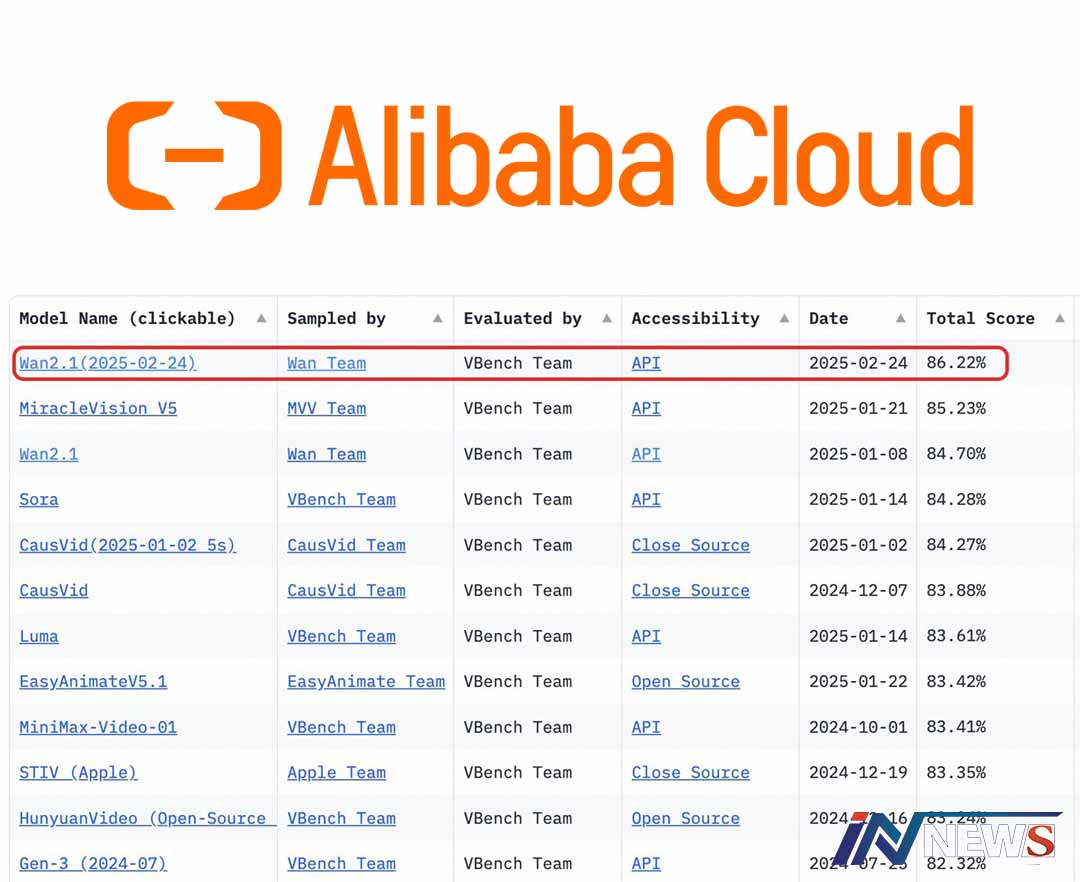
Task: Open CausVid(2025-01-02 5s) model link
Action: click(x=127, y=545)
